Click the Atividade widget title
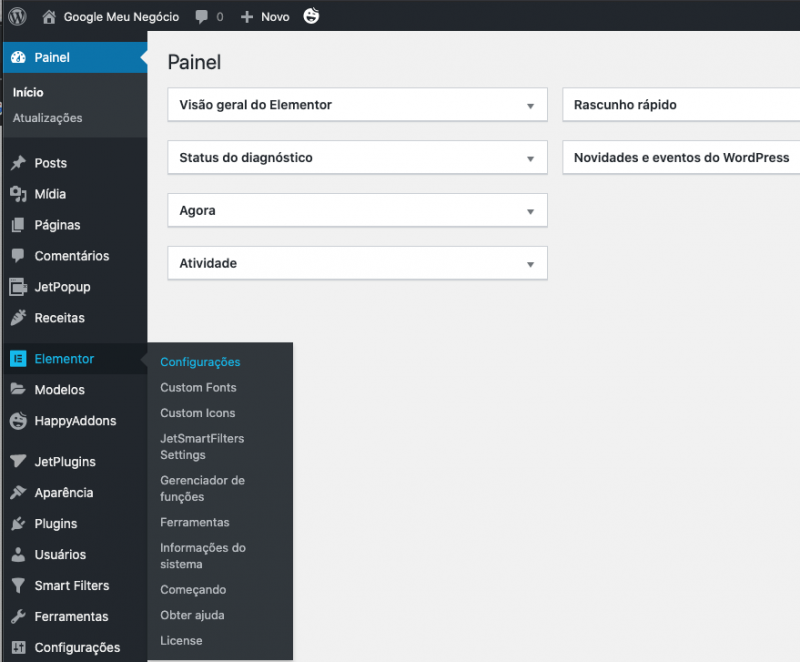This screenshot has height=662, width=800. coord(208,263)
